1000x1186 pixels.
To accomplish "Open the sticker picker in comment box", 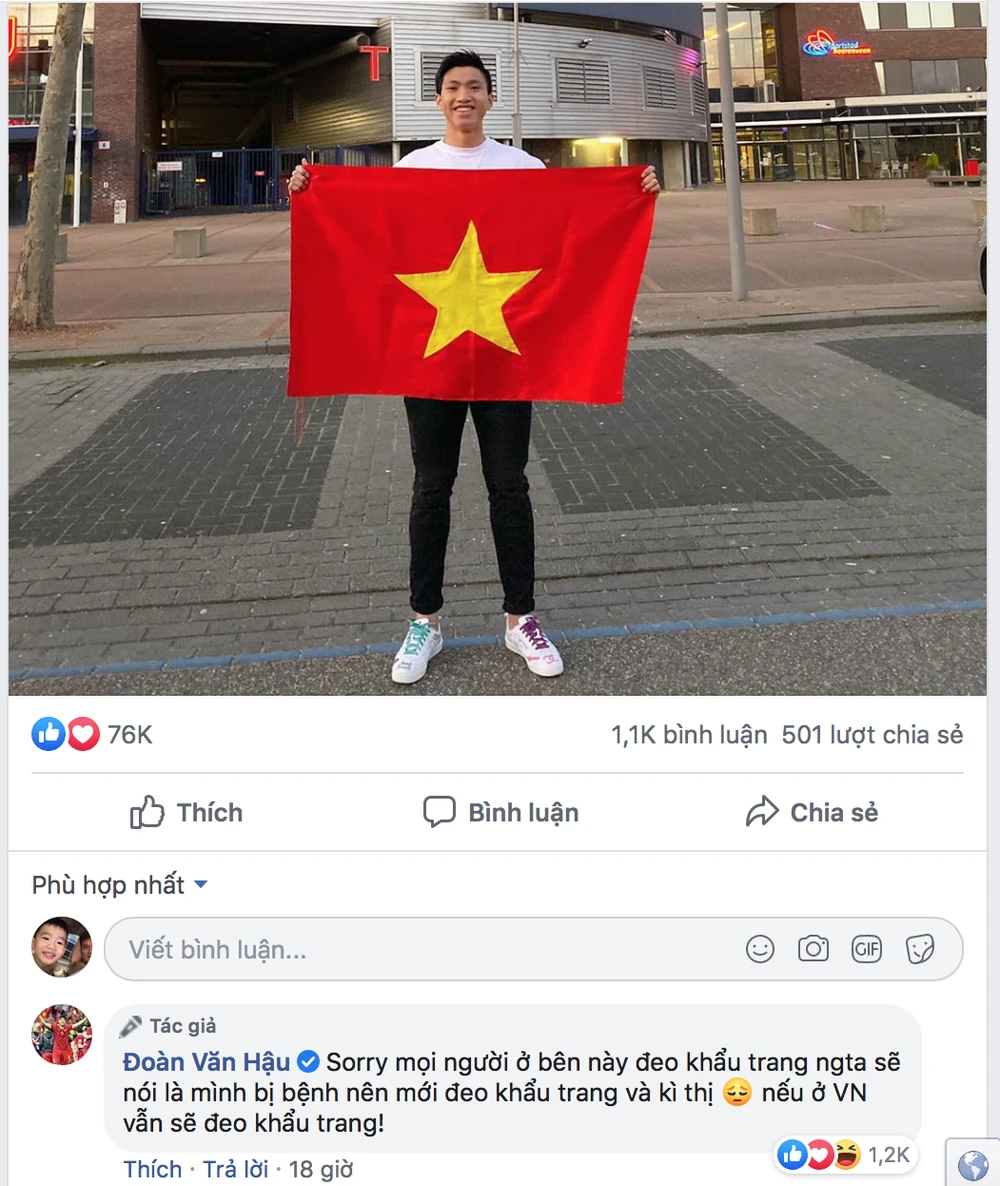I will tap(920, 948).
